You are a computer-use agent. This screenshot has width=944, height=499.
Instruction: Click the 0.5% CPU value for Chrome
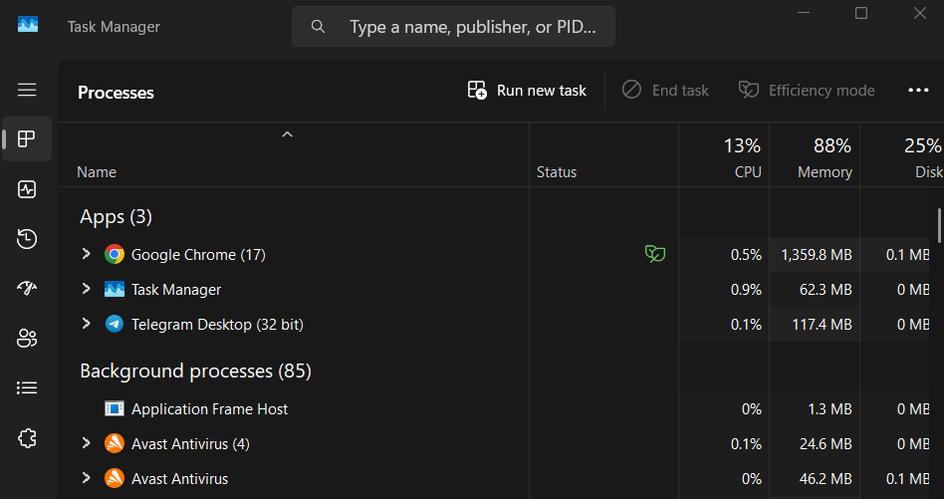pos(746,255)
